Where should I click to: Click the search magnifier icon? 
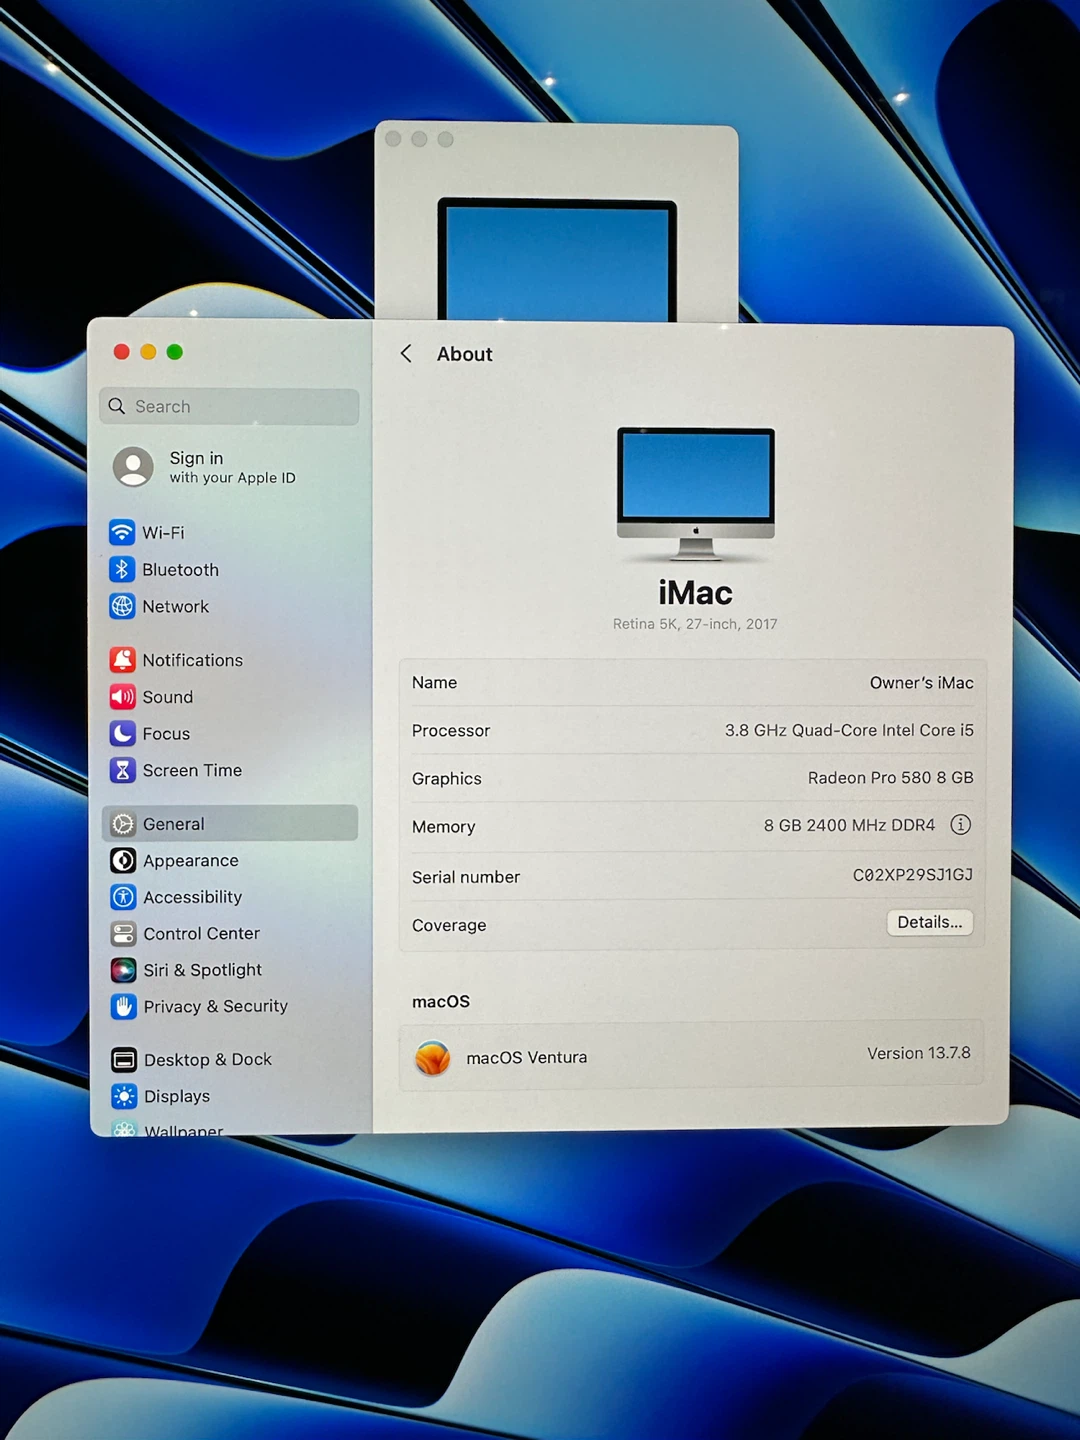coord(117,406)
